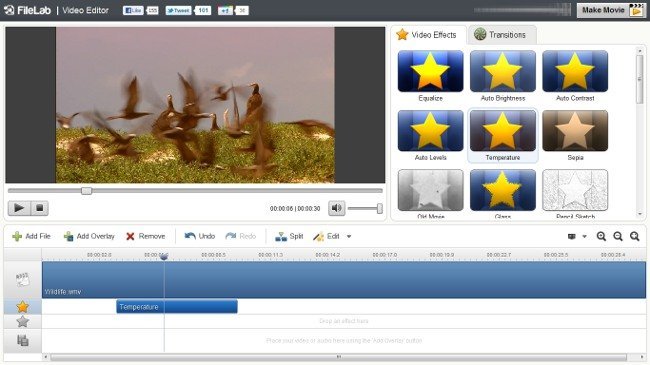Select the Wildlife.wmv video clip
This screenshot has width=650, height=365.
[x=344, y=280]
